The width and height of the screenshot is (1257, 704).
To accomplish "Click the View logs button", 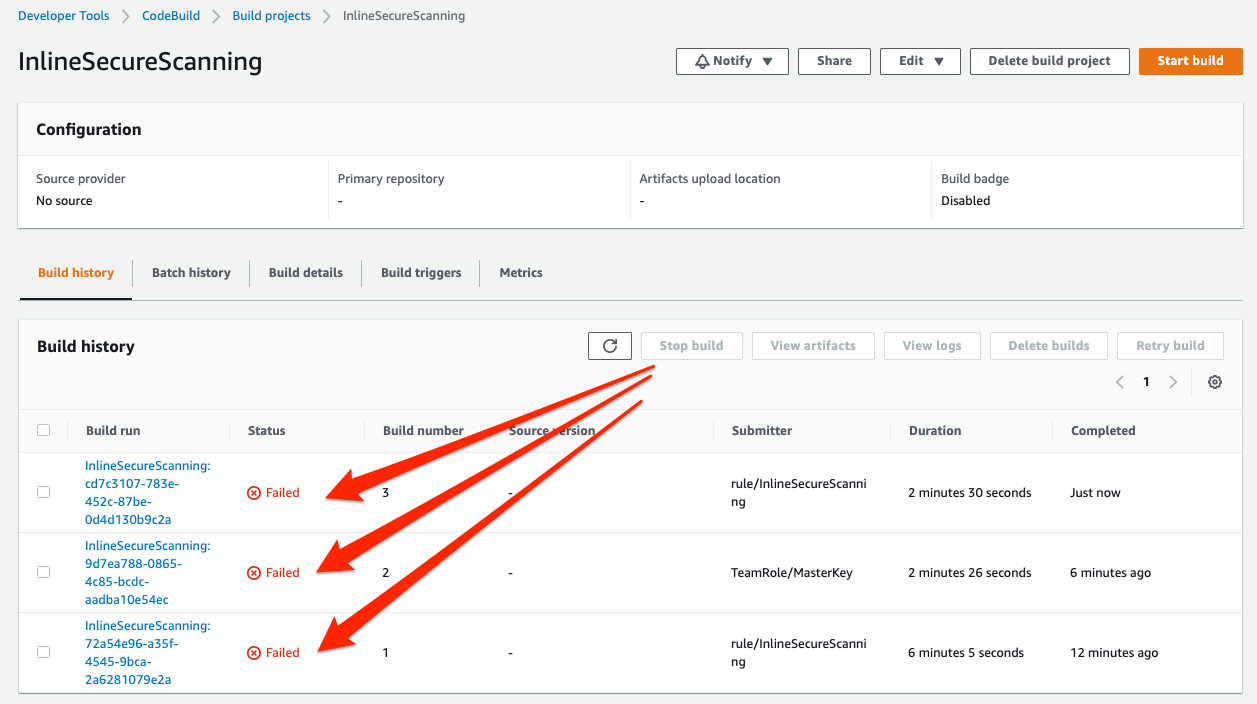I will (932, 346).
